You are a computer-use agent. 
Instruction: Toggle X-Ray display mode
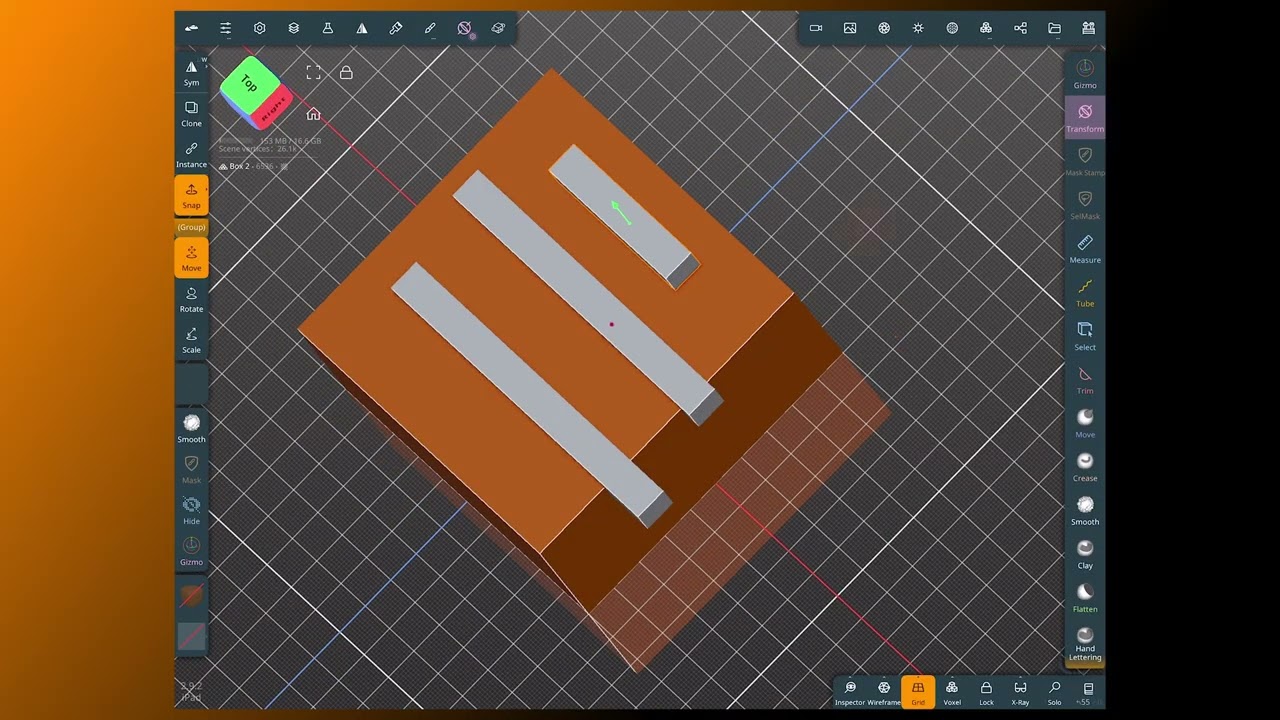point(1020,692)
